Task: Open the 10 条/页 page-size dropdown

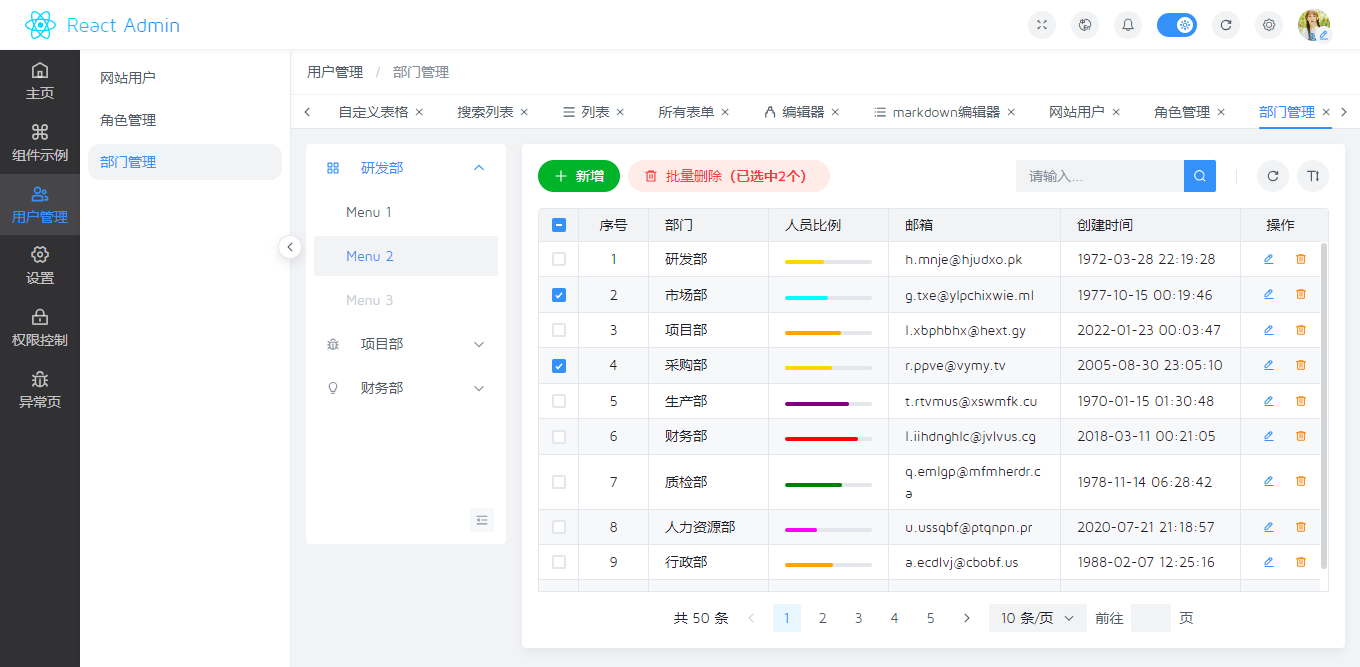Action: click(x=1037, y=618)
